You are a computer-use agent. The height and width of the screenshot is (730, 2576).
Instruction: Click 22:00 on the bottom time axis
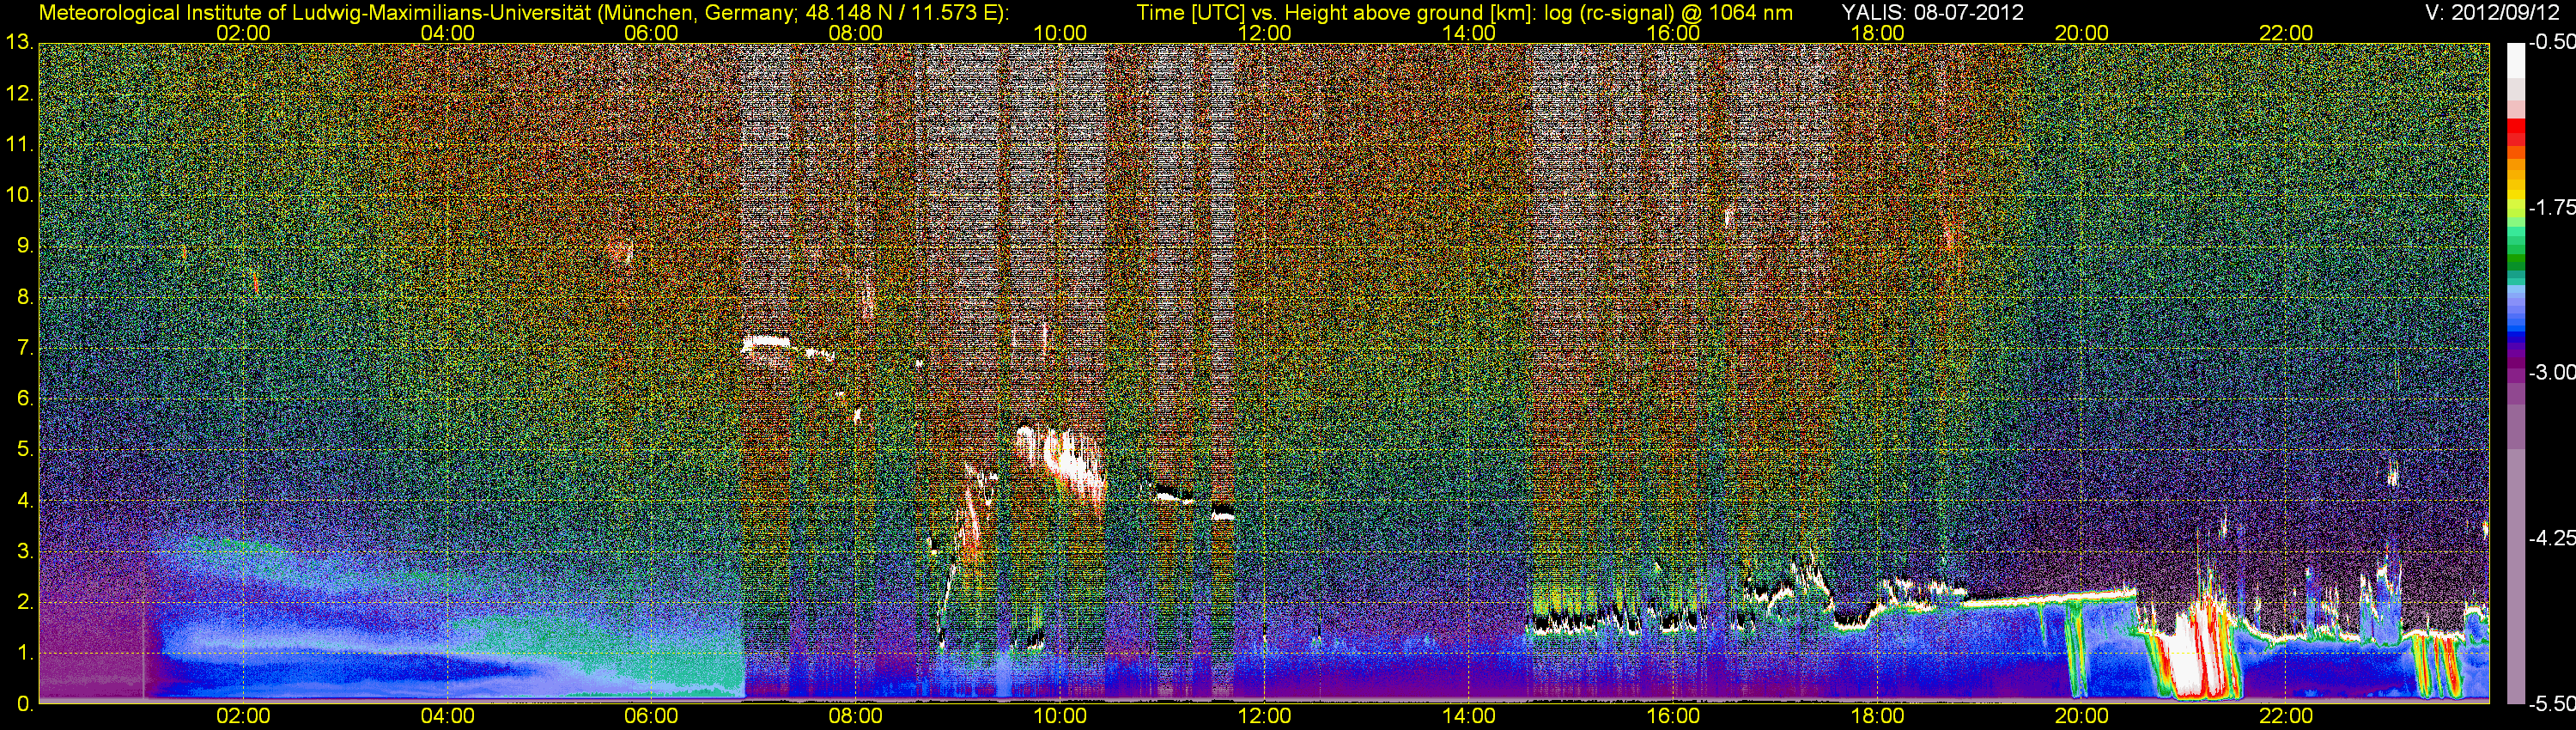(2286, 716)
